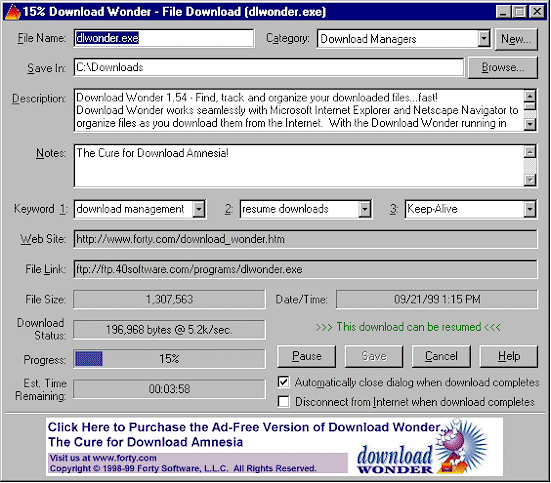Click the Notes scrollbar up arrow

[530, 152]
